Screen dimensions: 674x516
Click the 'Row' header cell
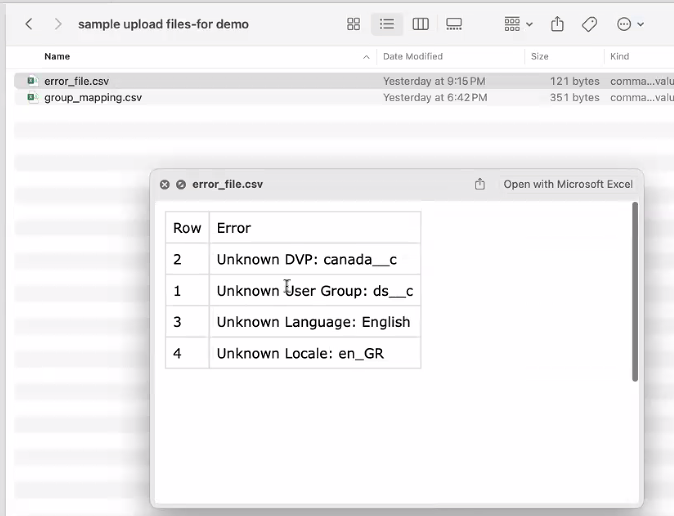pos(187,227)
